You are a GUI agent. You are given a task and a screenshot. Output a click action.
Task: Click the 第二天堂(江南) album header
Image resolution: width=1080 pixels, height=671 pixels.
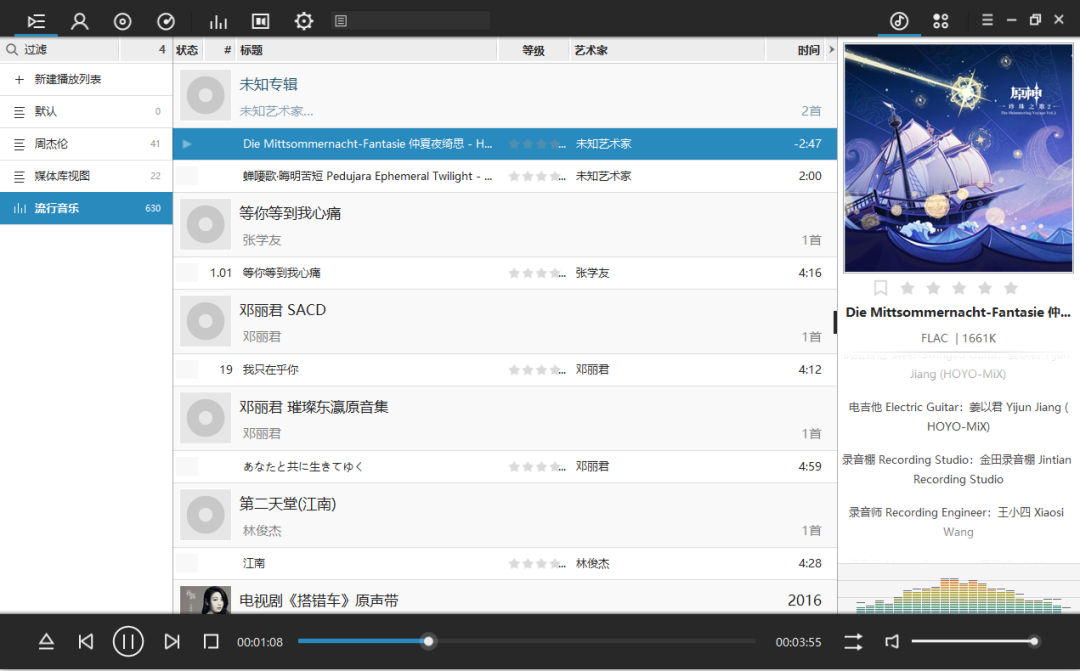coord(505,515)
